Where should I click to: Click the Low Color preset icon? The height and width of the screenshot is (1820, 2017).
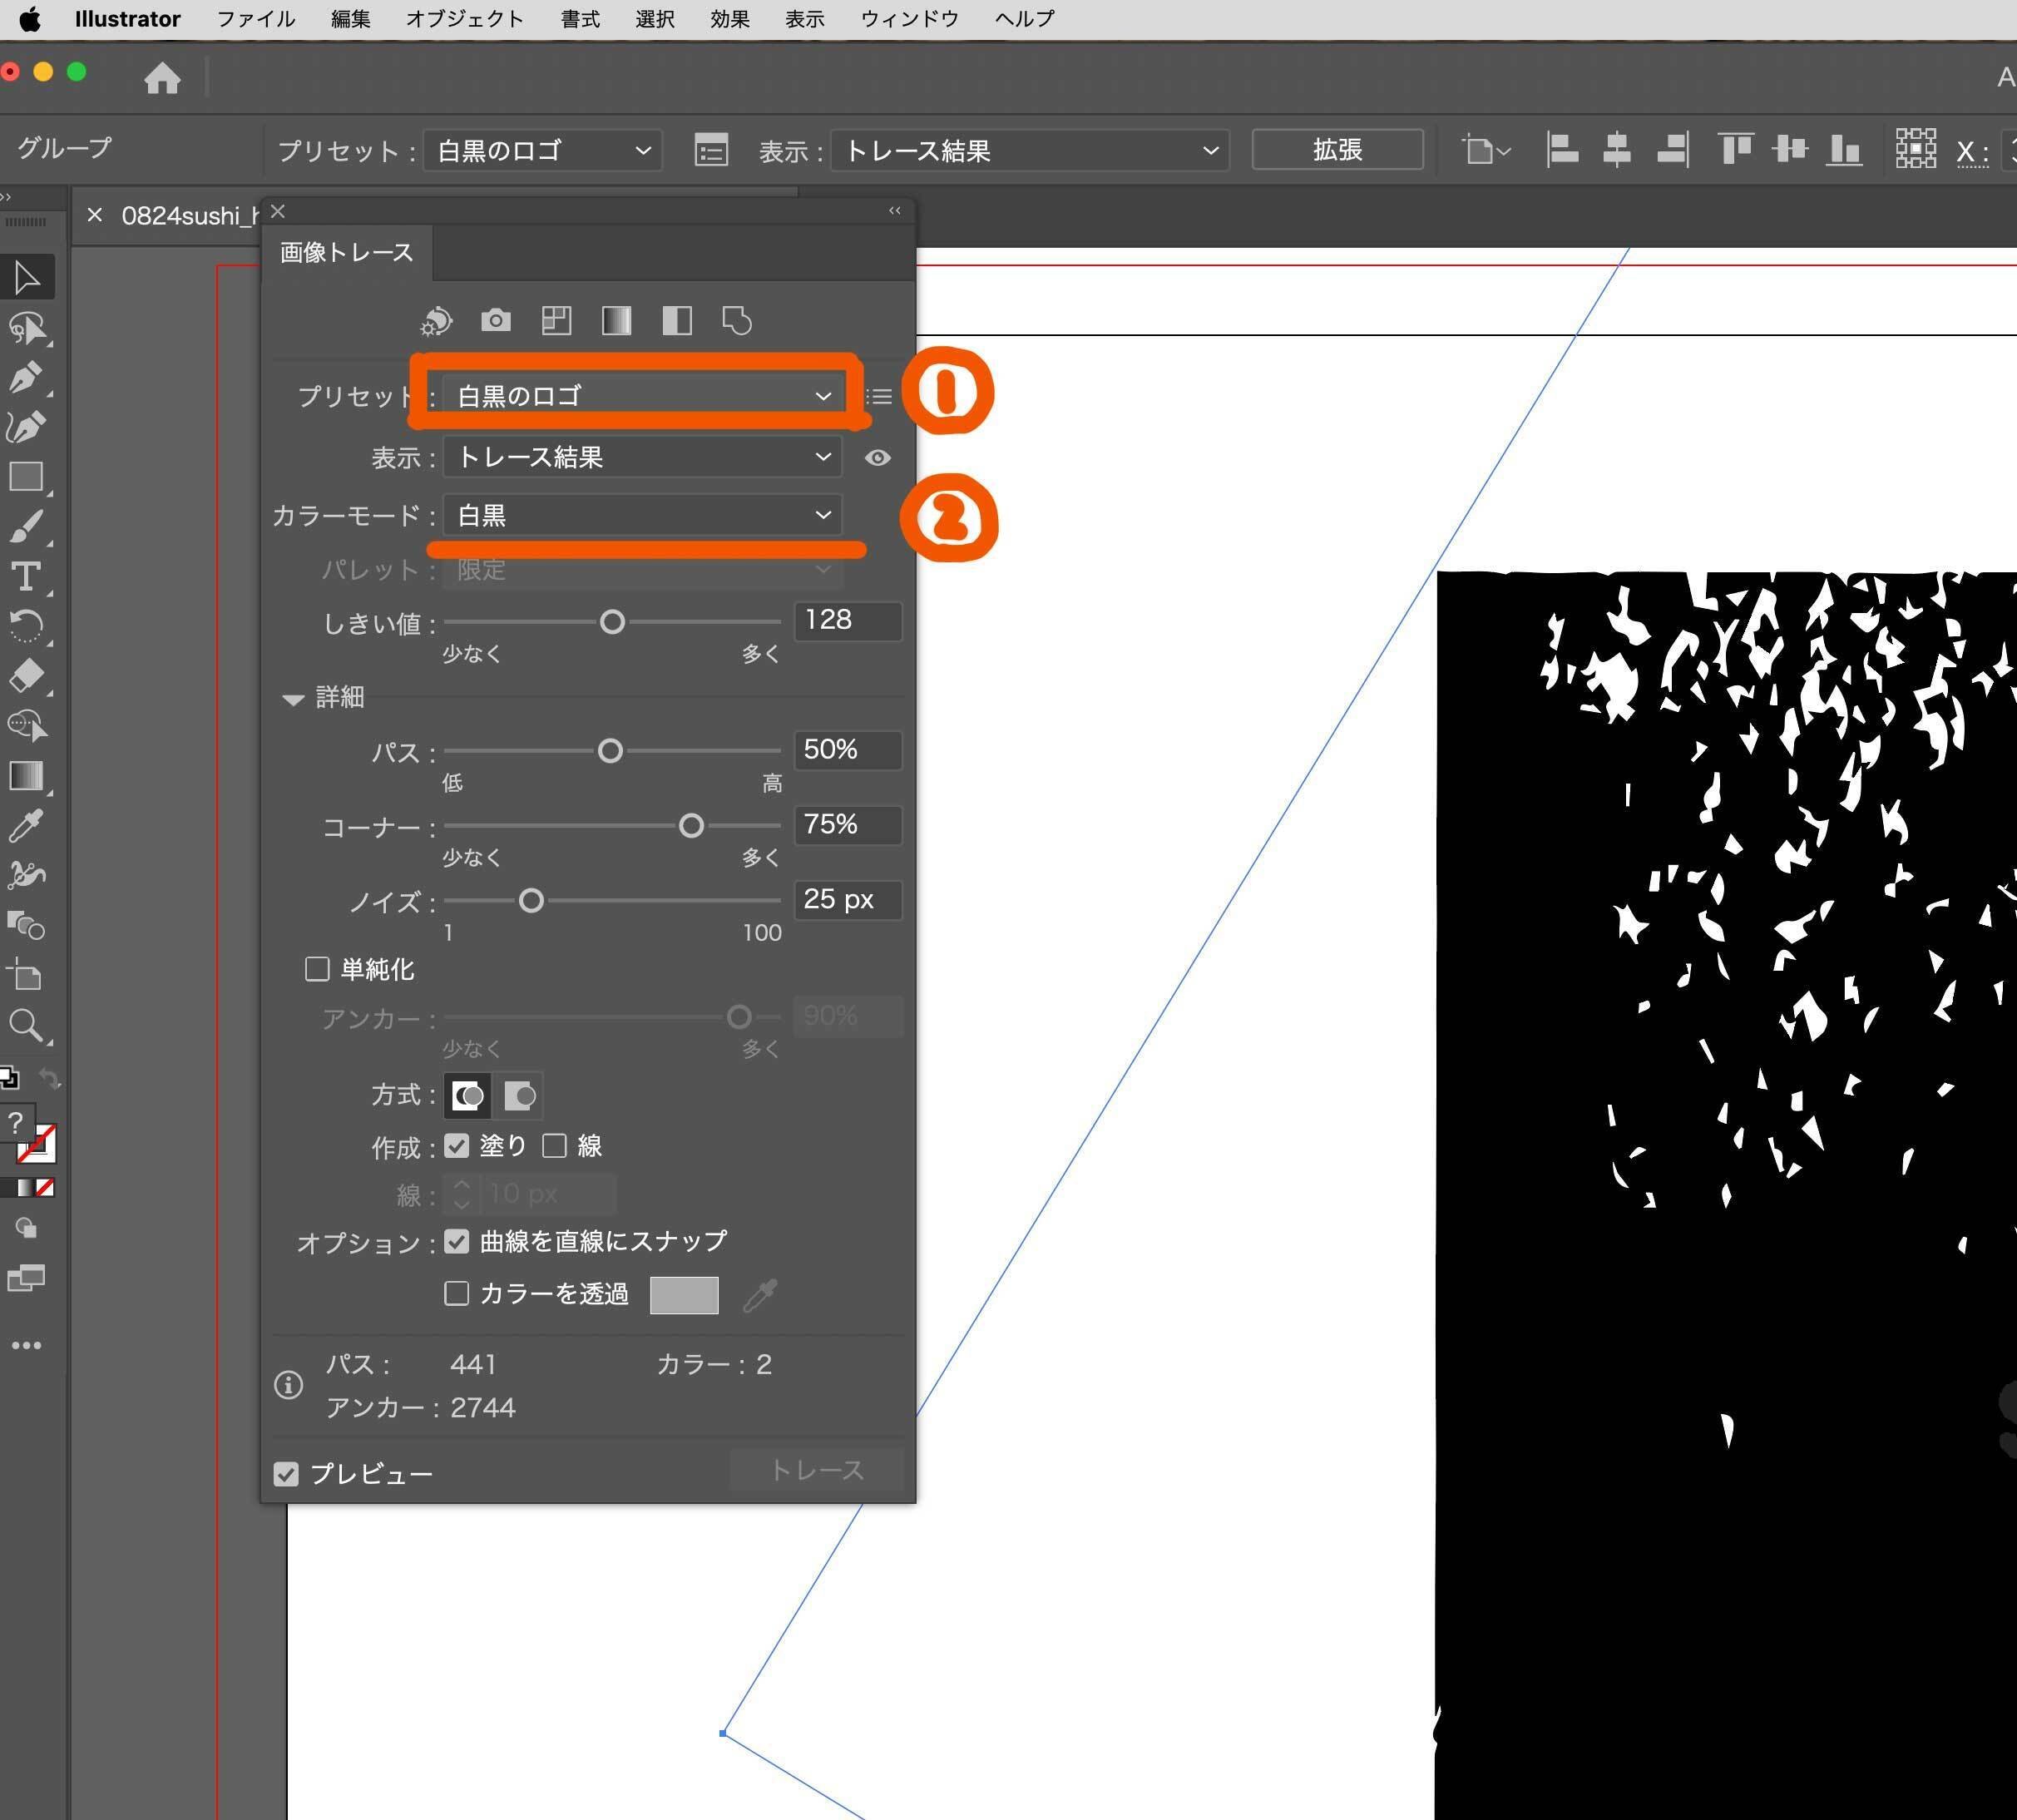click(556, 321)
